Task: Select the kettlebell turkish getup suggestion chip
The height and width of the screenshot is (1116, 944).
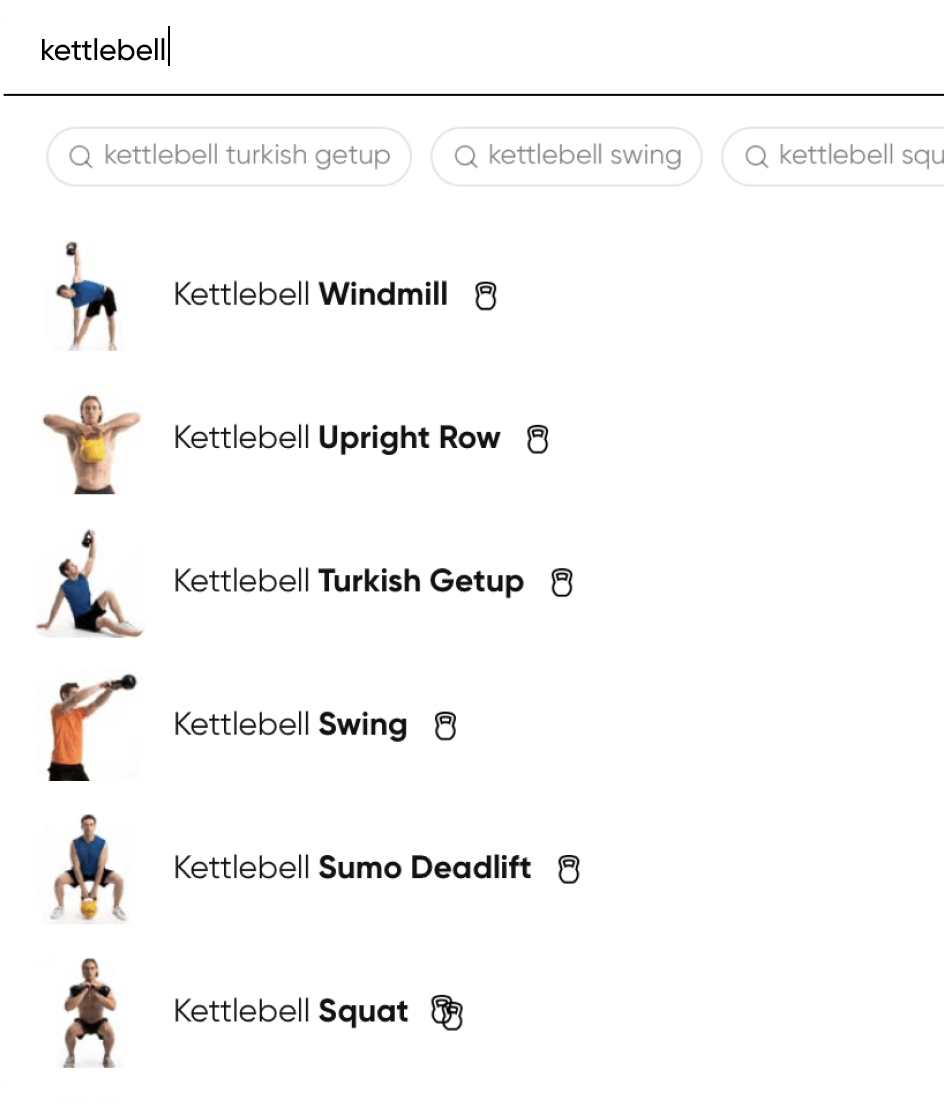Action: [x=228, y=156]
